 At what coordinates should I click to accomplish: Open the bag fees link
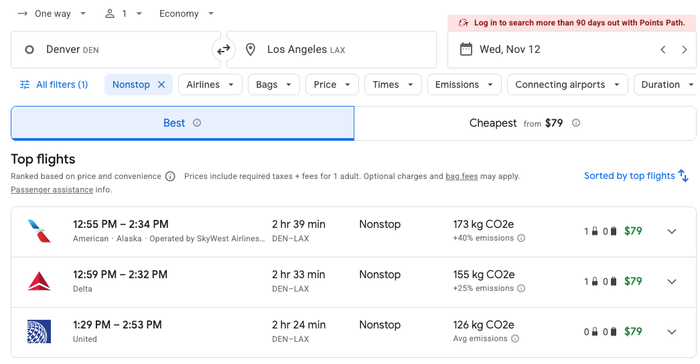(462, 176)
